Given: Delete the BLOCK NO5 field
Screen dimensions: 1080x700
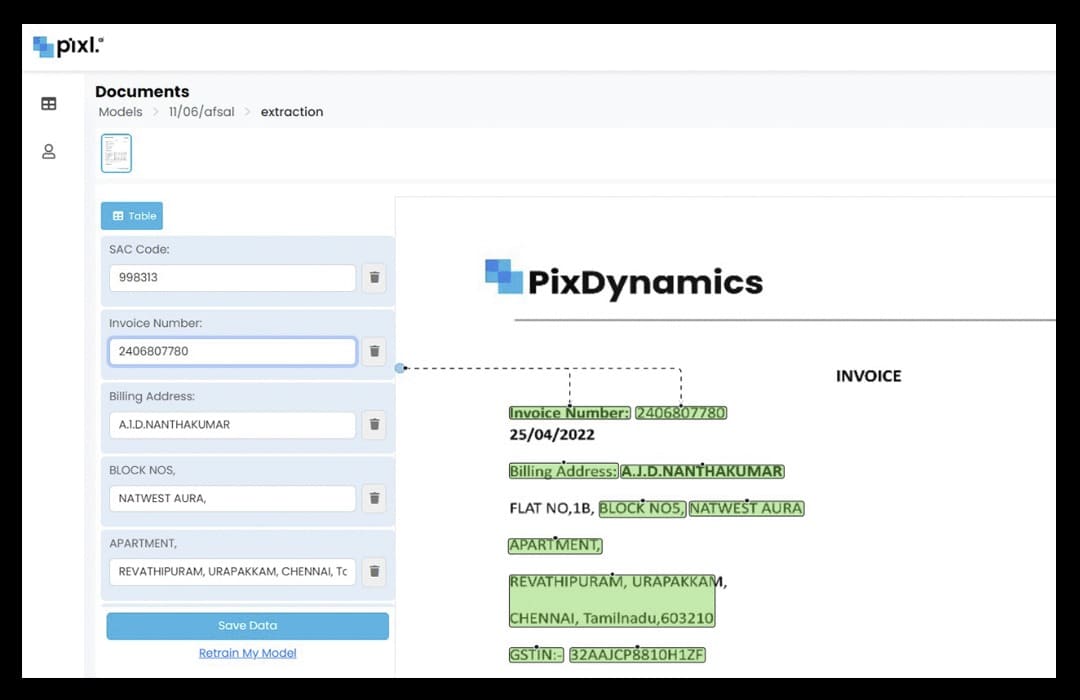Looking at the screenshot, I should pos(375,498).
